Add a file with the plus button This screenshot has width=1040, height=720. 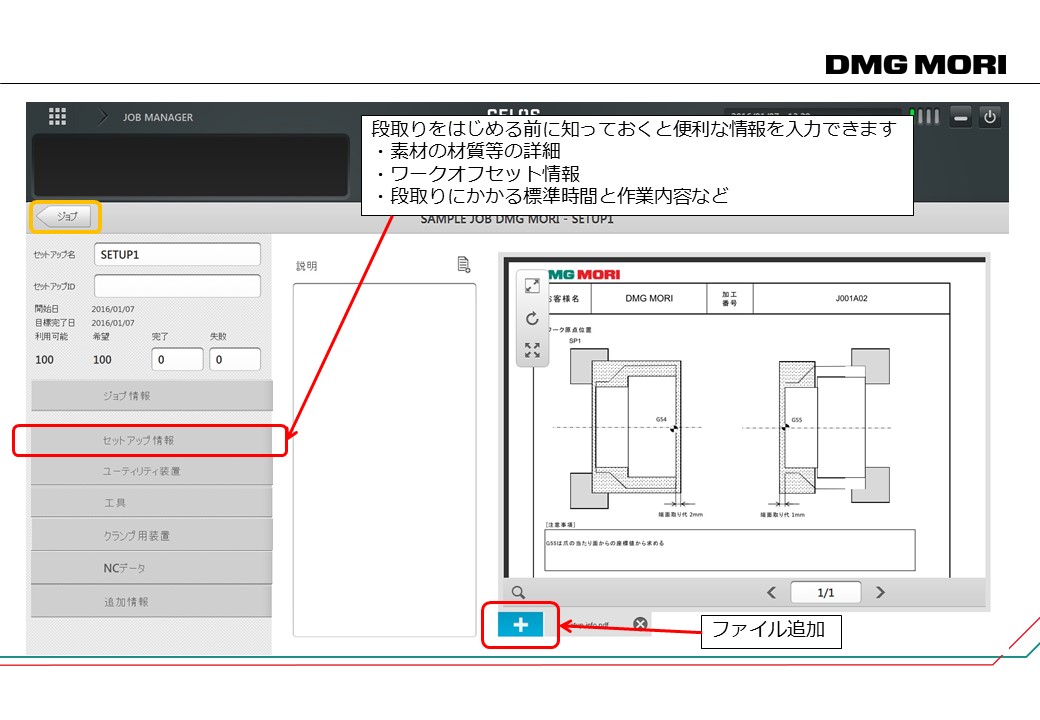tap(521, 625)
